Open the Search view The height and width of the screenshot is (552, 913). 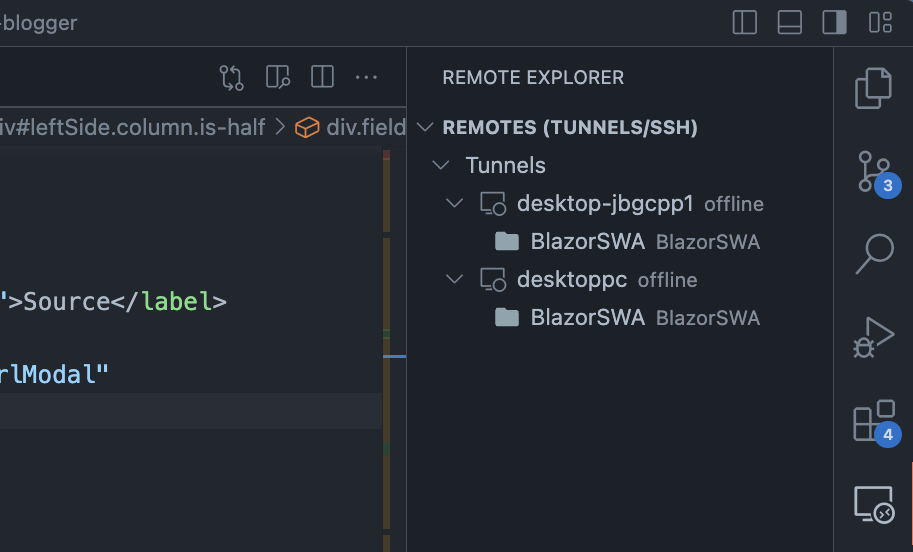pos(873,254)
